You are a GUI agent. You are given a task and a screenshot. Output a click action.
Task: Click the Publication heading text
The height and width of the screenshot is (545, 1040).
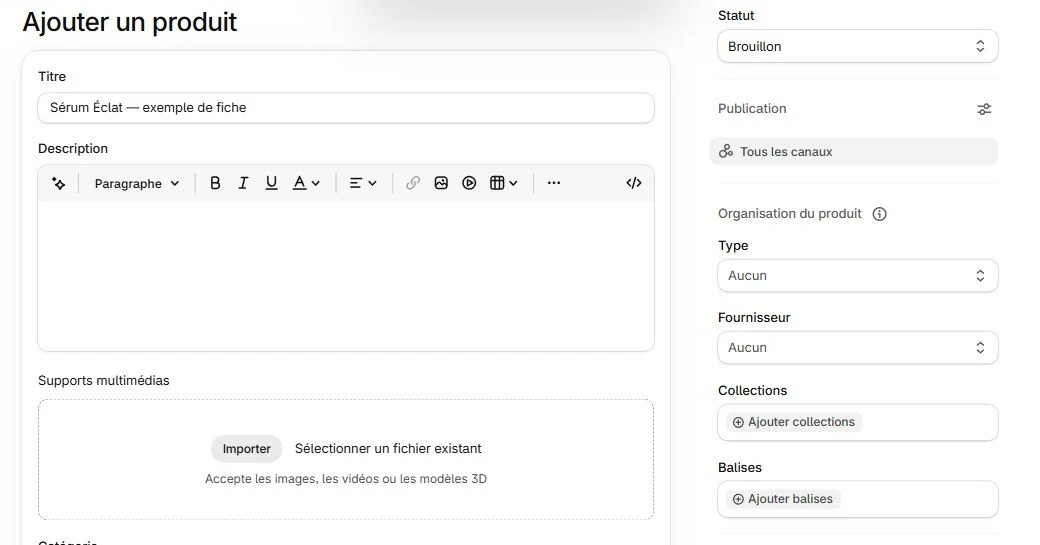[x=752, y=109]
